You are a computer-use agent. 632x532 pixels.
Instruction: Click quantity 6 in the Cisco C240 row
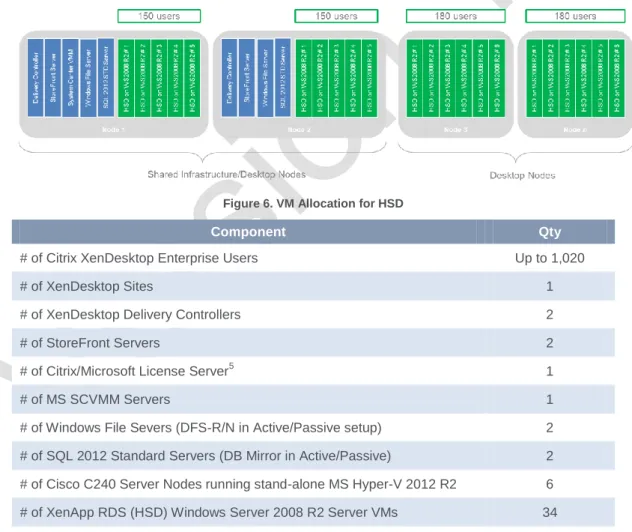tap(550, 484)
